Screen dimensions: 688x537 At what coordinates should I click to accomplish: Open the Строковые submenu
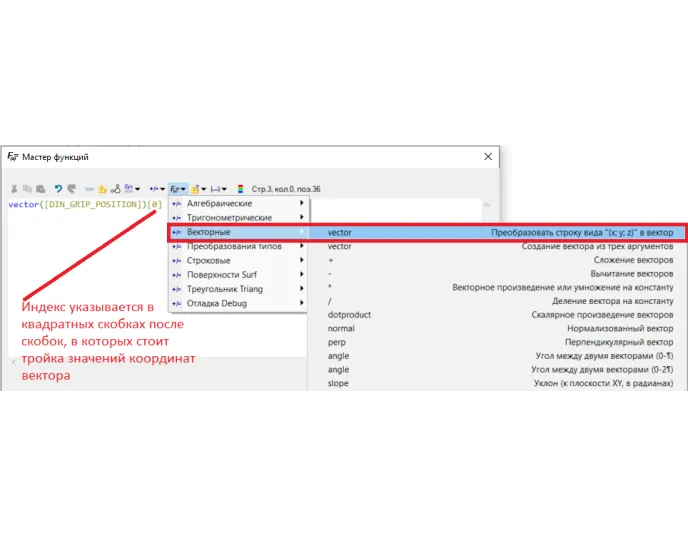point(238,261)
